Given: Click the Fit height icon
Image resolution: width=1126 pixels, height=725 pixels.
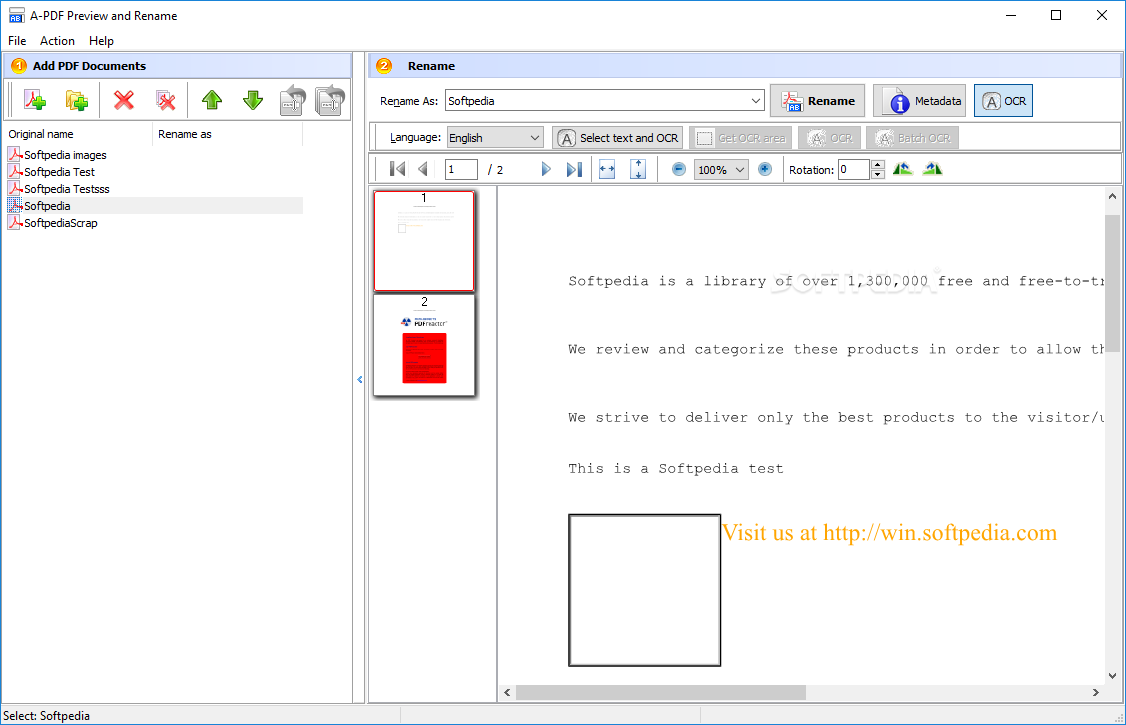Looking at the screenshot, I should pos(638,169).
